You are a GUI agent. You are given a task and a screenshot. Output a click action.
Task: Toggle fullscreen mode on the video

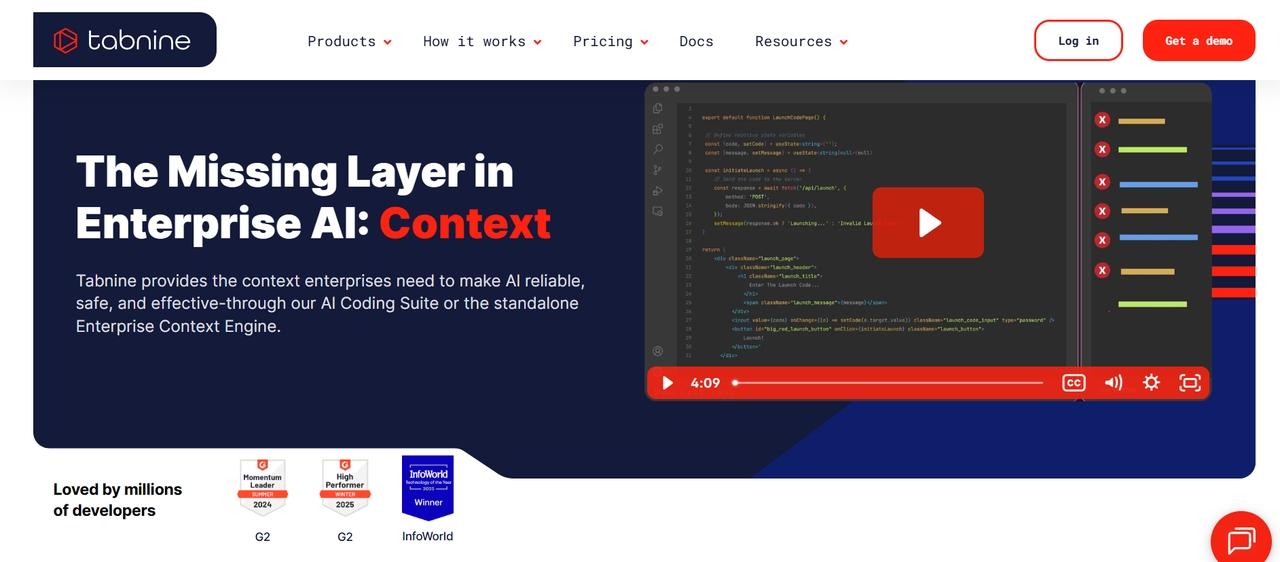pyautogui.click(x=1190, y=383)
